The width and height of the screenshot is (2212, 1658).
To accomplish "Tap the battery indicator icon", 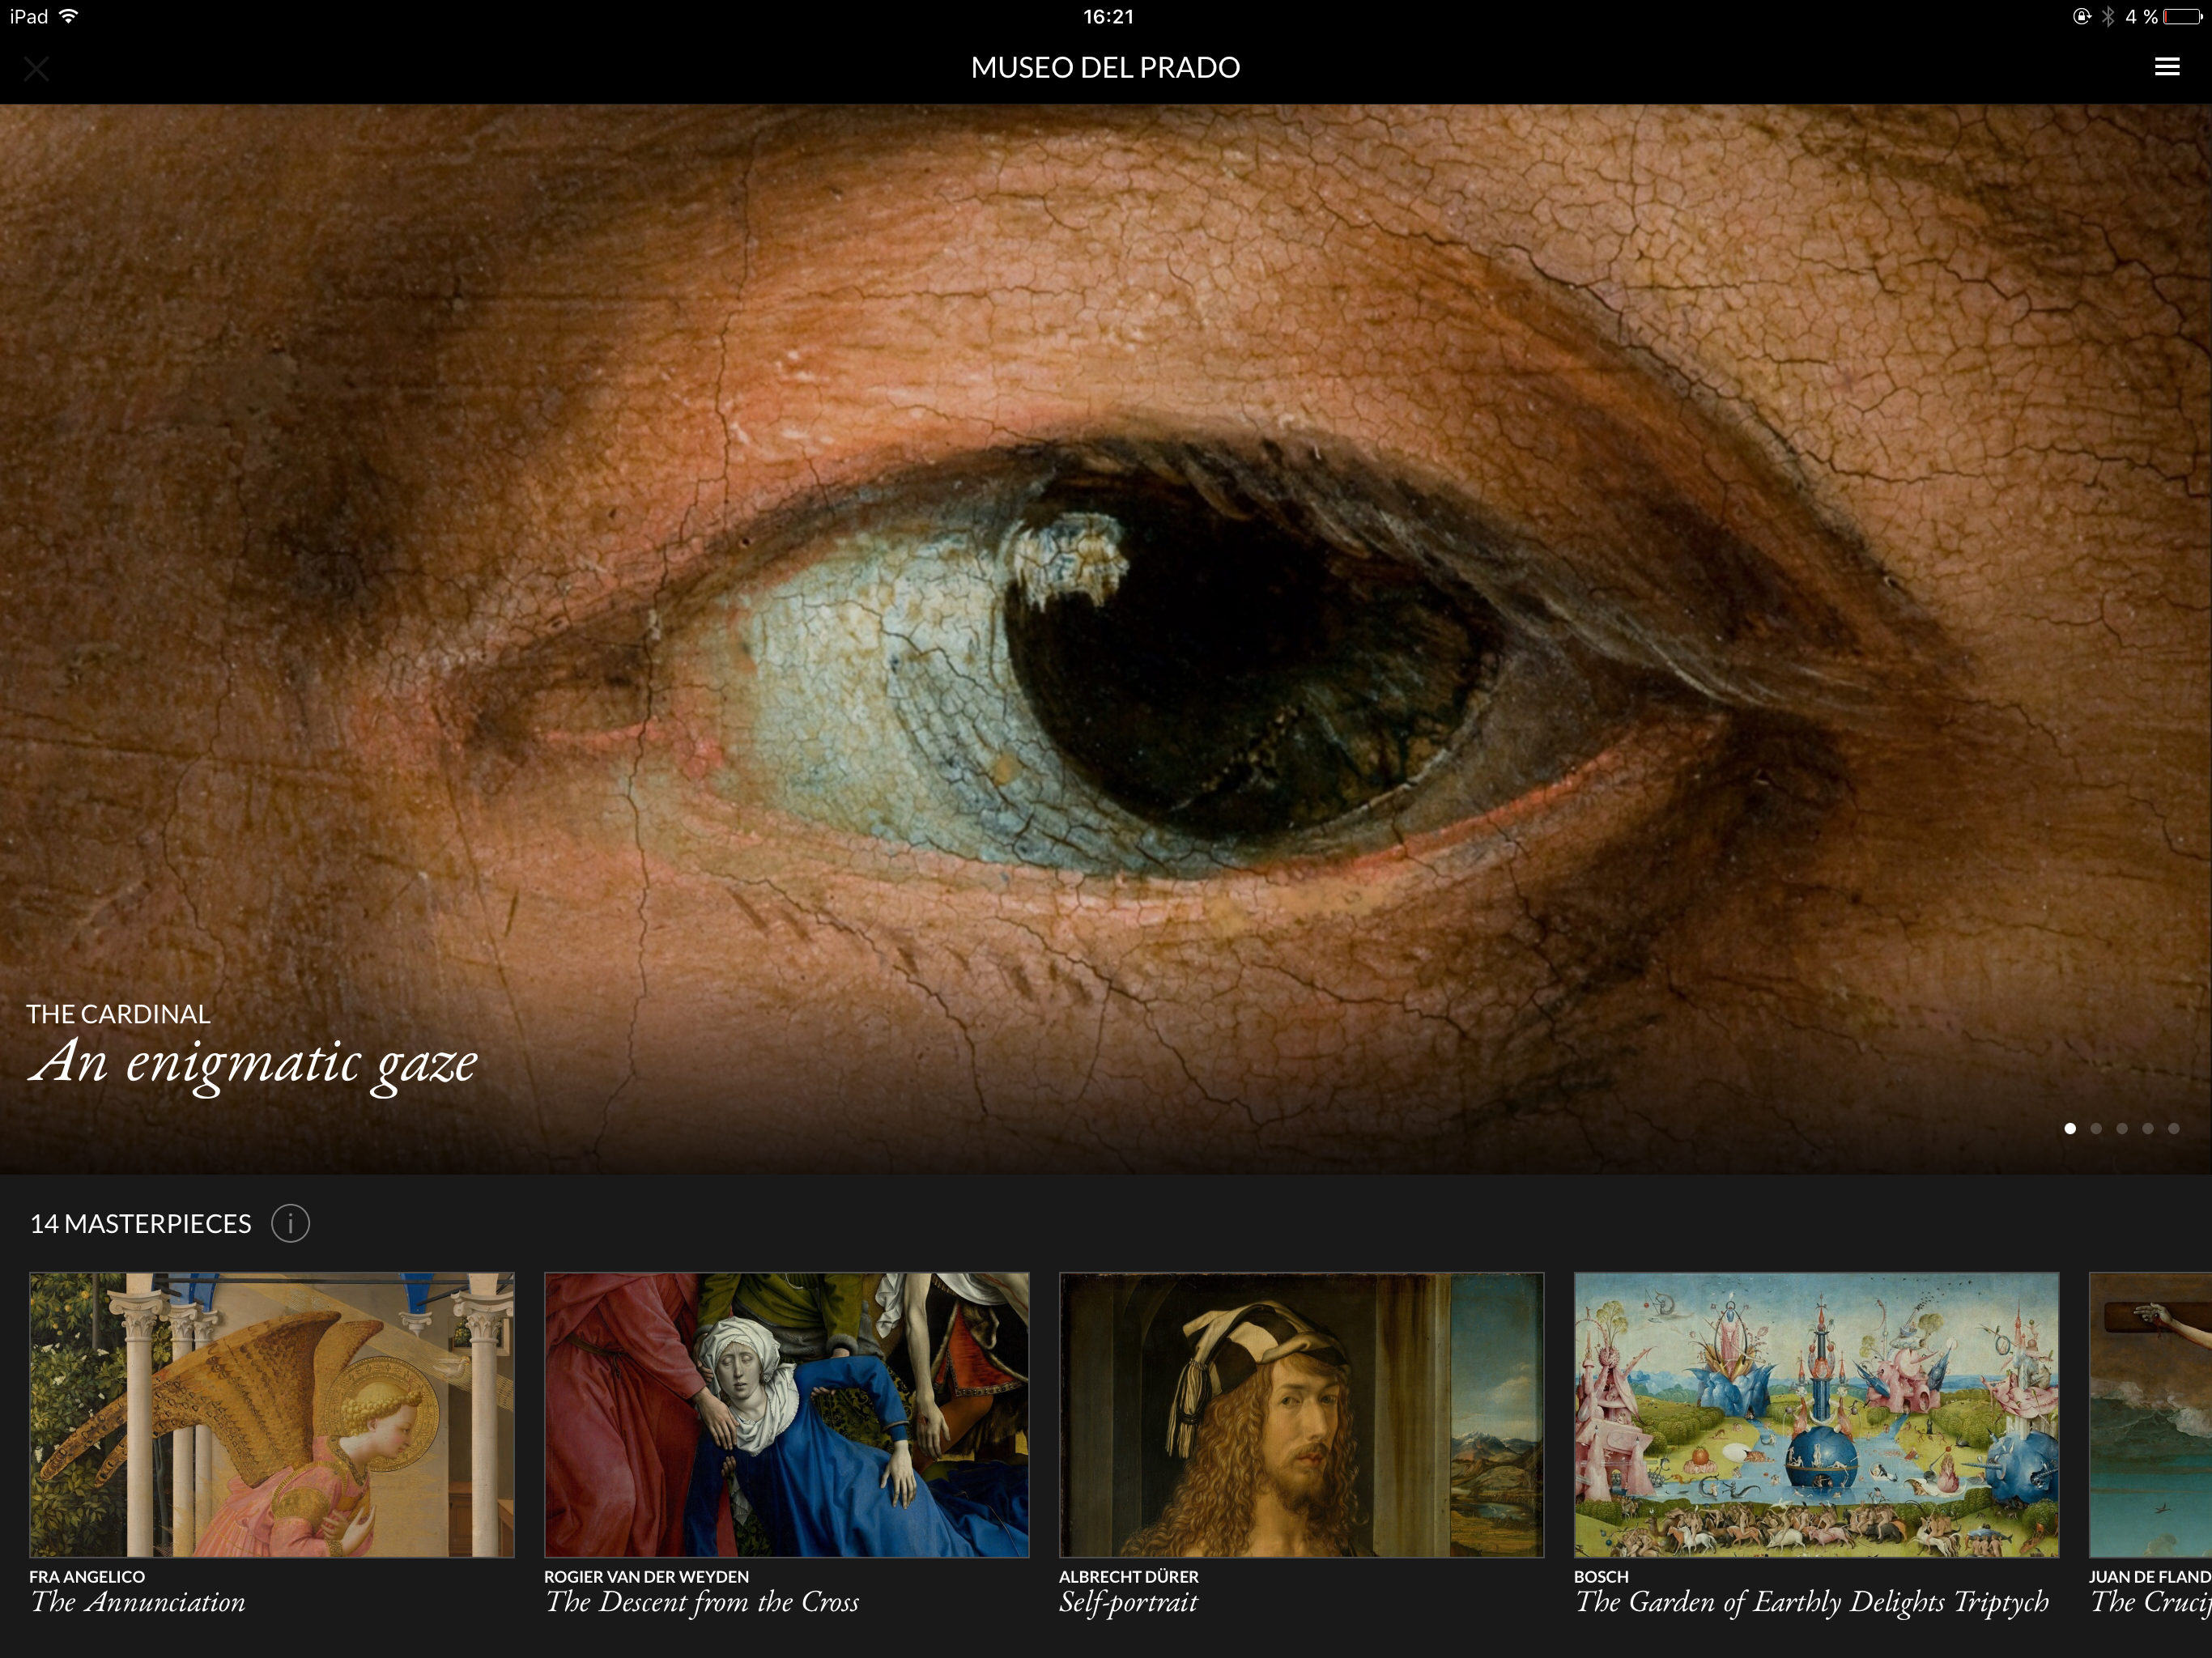I will (x=2182, y=16).
